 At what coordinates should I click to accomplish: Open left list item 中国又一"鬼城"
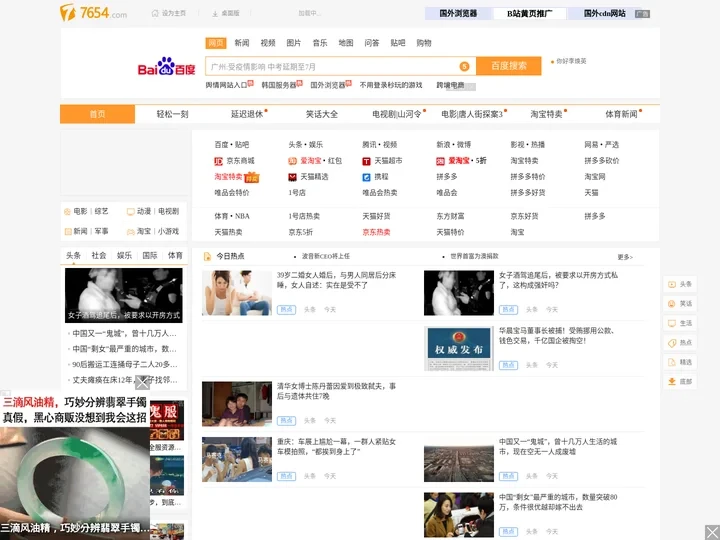click(x=124, y=333)
